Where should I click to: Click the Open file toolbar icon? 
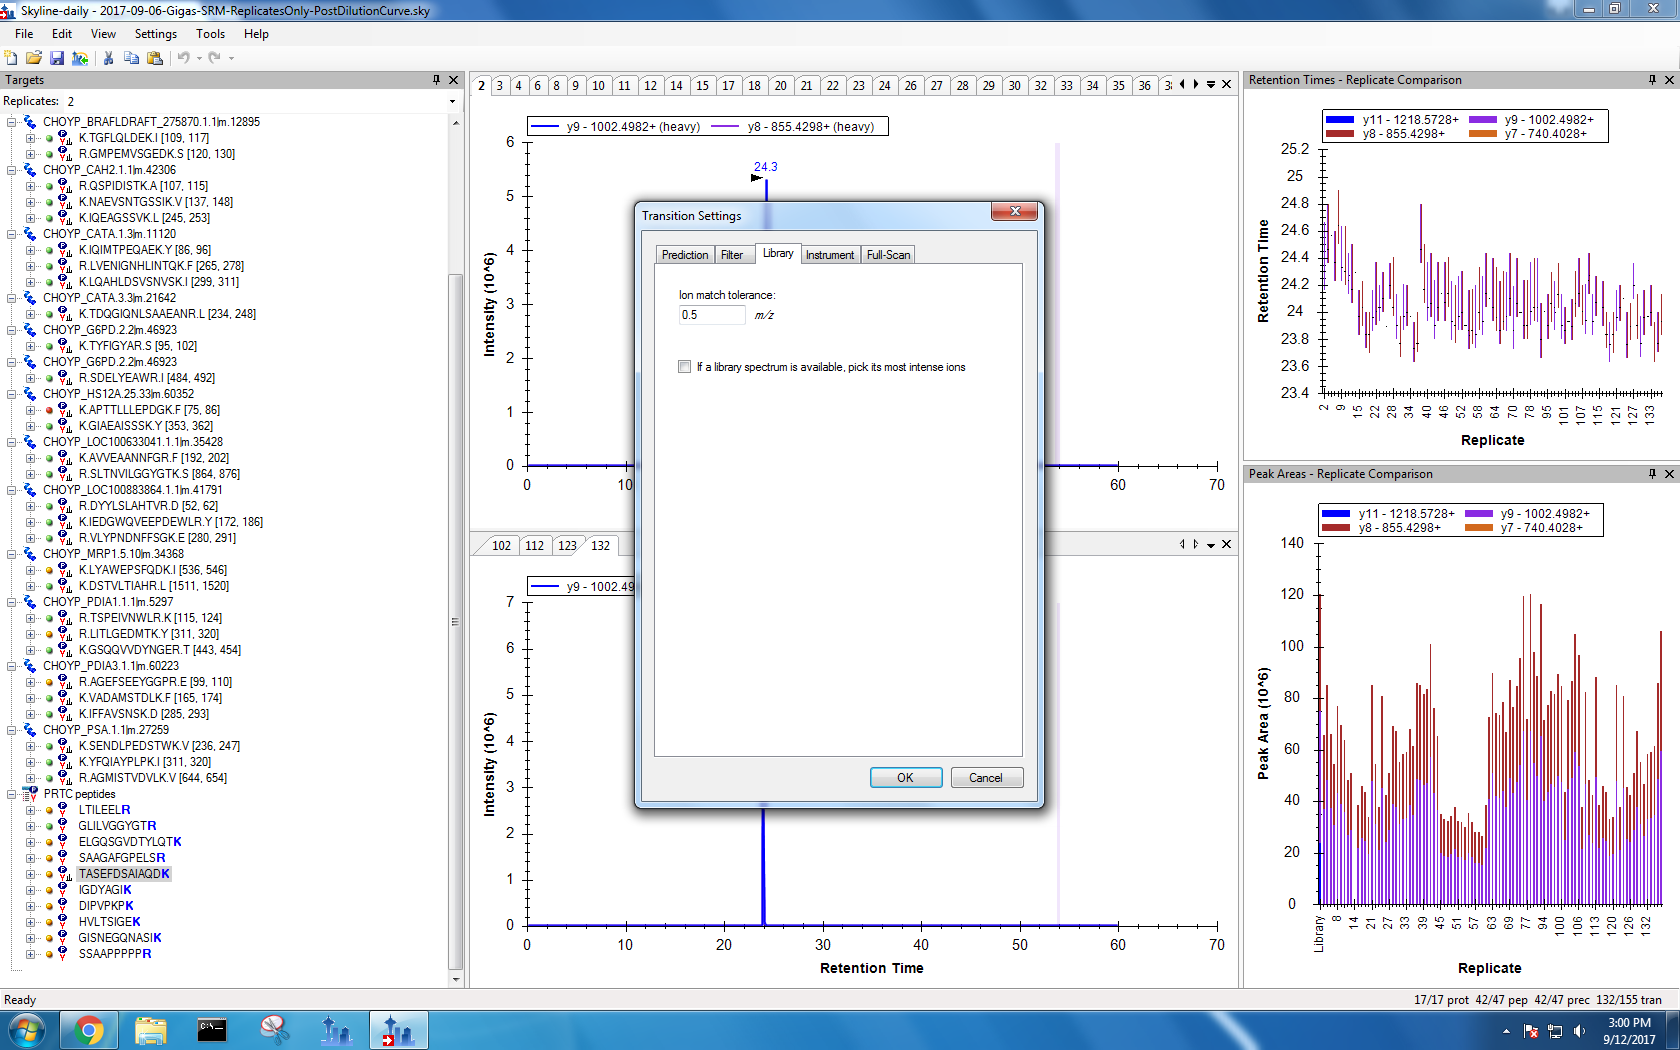(34, 58)
